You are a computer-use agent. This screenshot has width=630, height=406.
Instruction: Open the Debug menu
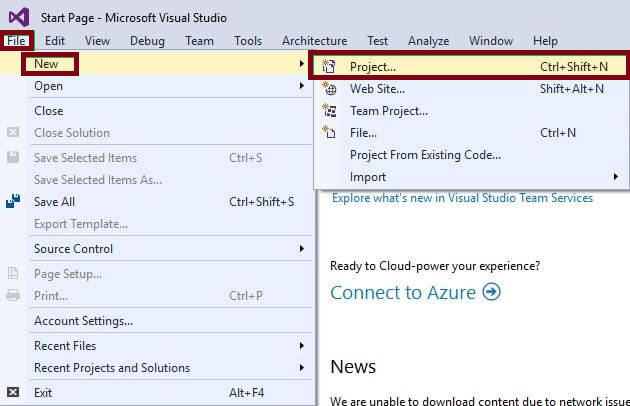pos(147,41)
